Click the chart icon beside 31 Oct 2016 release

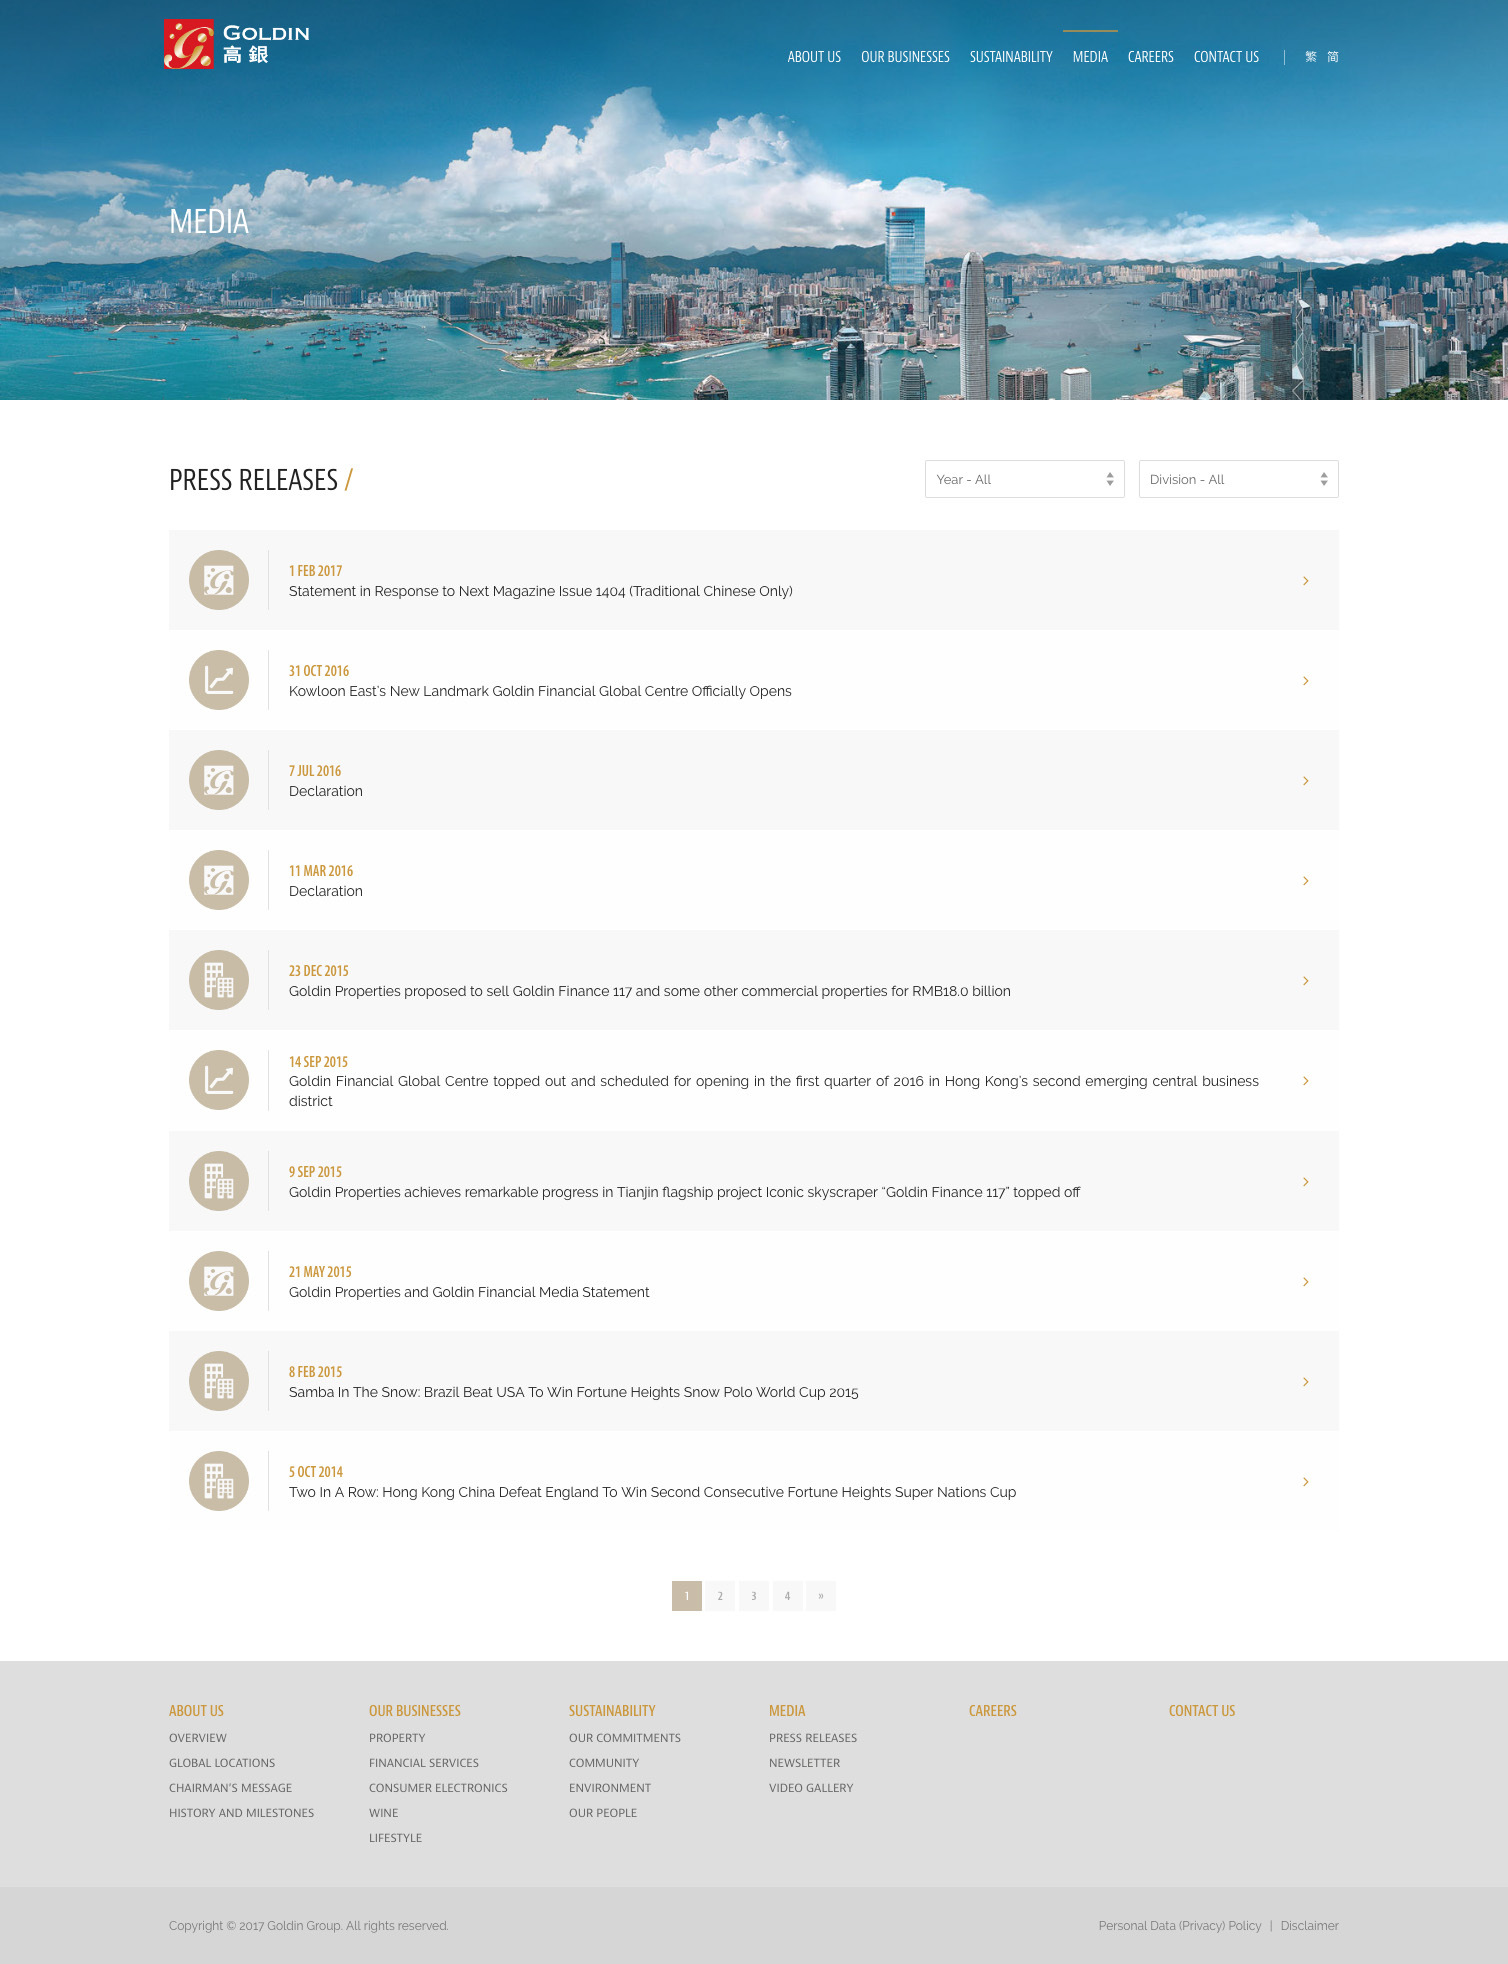(x=219, y=680)
